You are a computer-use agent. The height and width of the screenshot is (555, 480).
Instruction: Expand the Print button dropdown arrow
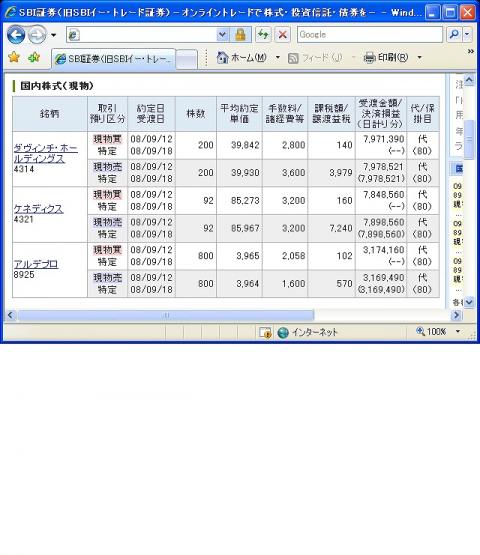pos(419,57)
